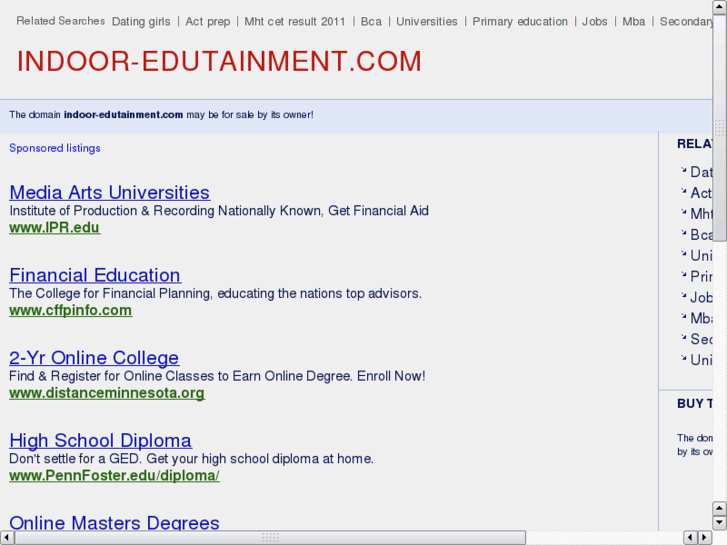
Task: Select Bca related search at top
Action: (371, 22)
